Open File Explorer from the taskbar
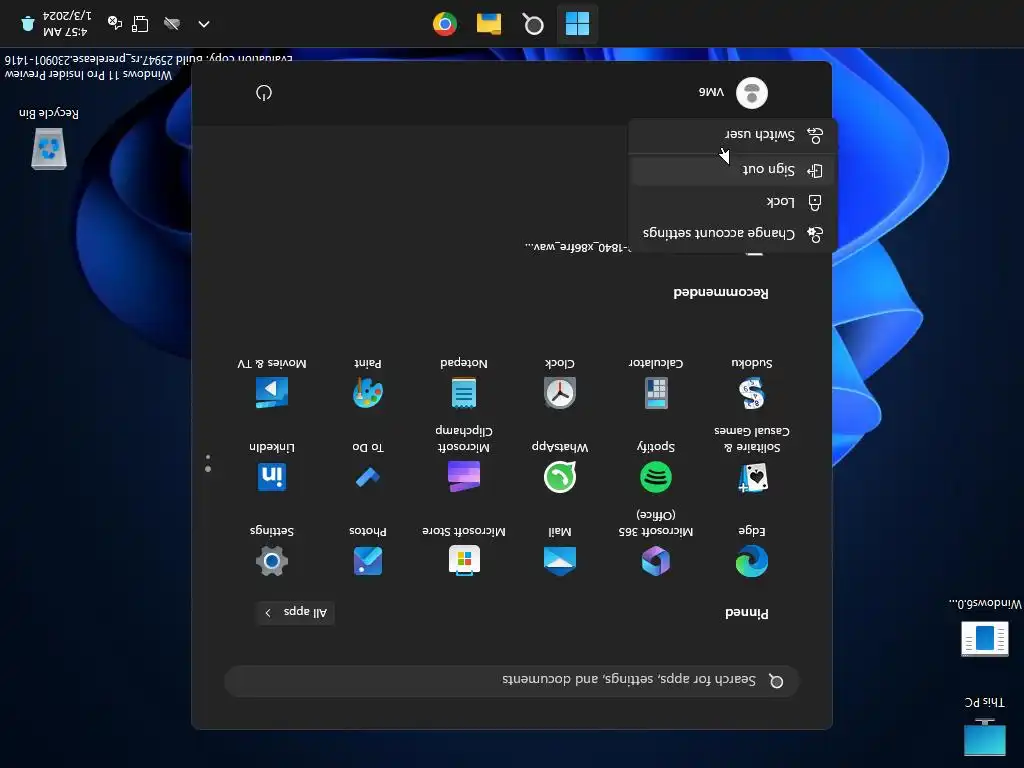The image size is (1024, 768). [x=488, y=24]
